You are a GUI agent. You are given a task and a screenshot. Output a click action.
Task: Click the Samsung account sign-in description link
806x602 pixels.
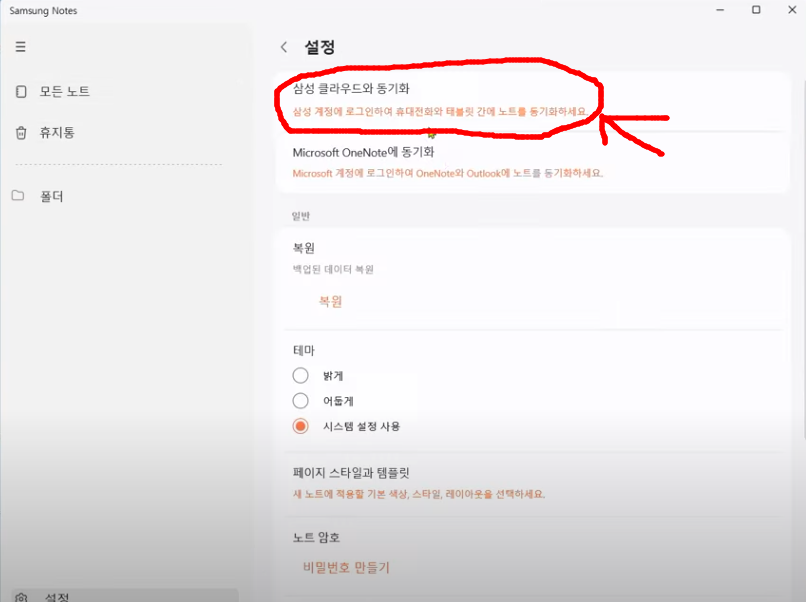point(440,112)
